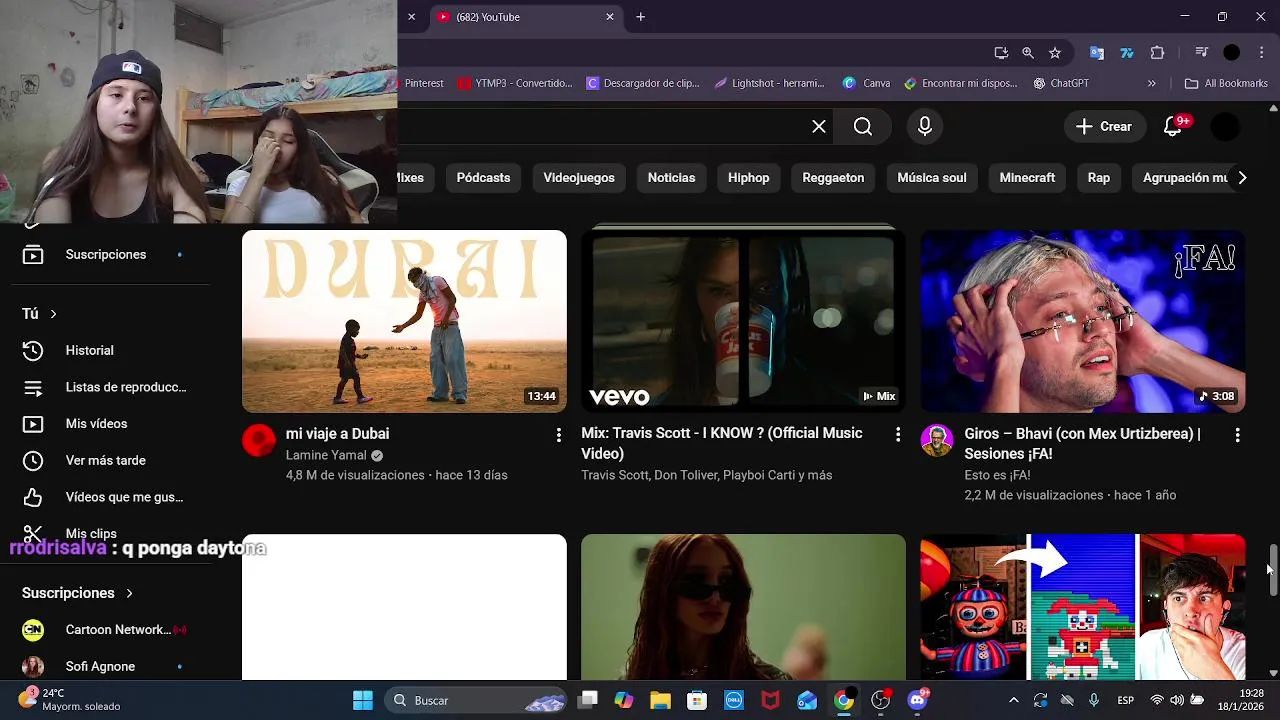Select the Hiphop filter chip
1280x720 pixels.
(x=748, y=178)
